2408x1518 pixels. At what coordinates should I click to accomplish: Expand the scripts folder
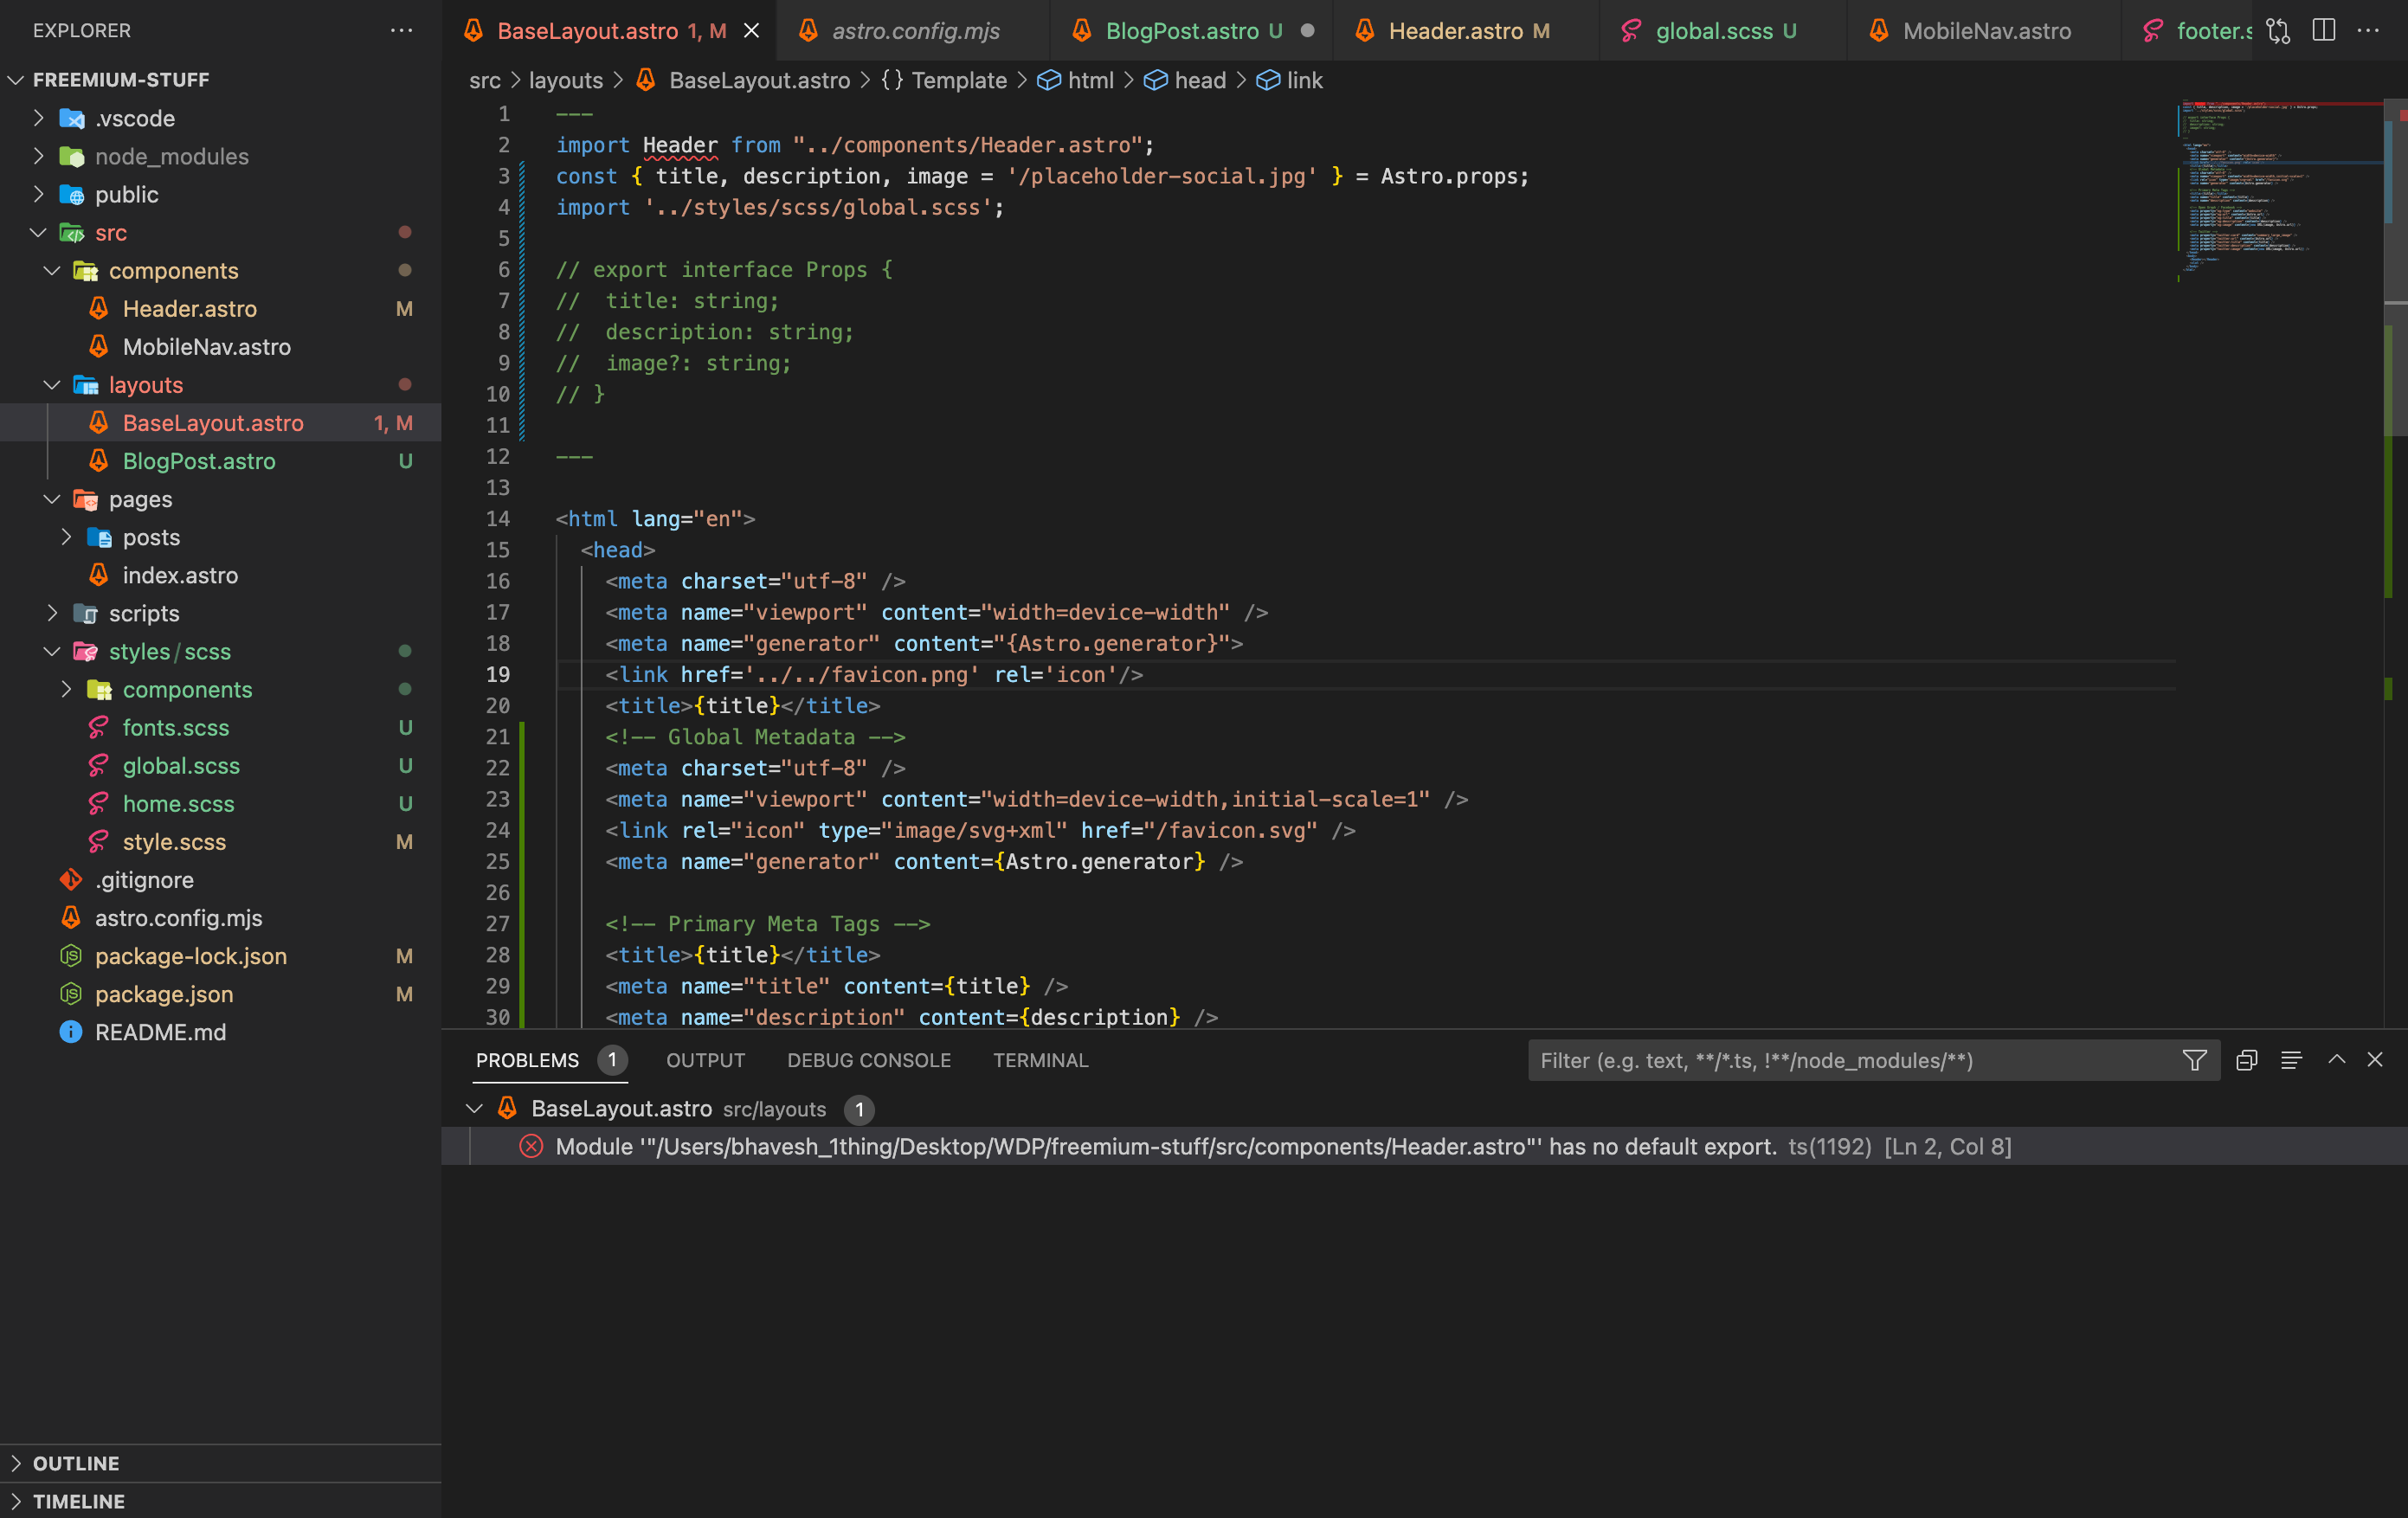click(52, 613)
